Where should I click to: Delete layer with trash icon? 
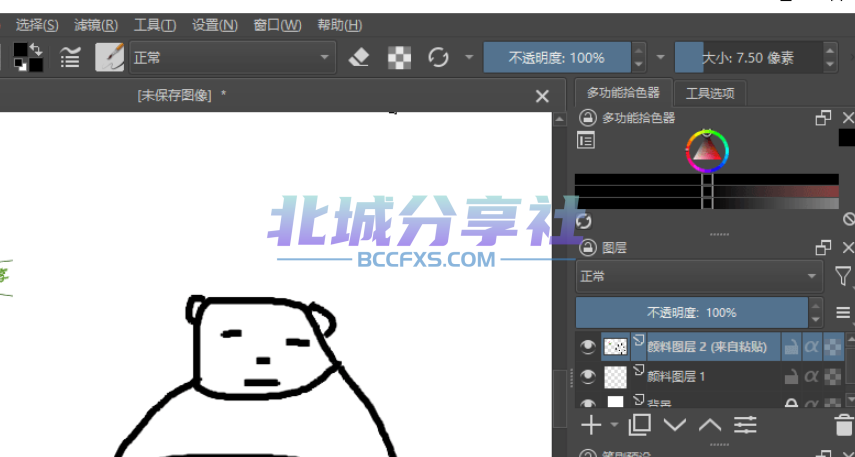tap(844, 425)
